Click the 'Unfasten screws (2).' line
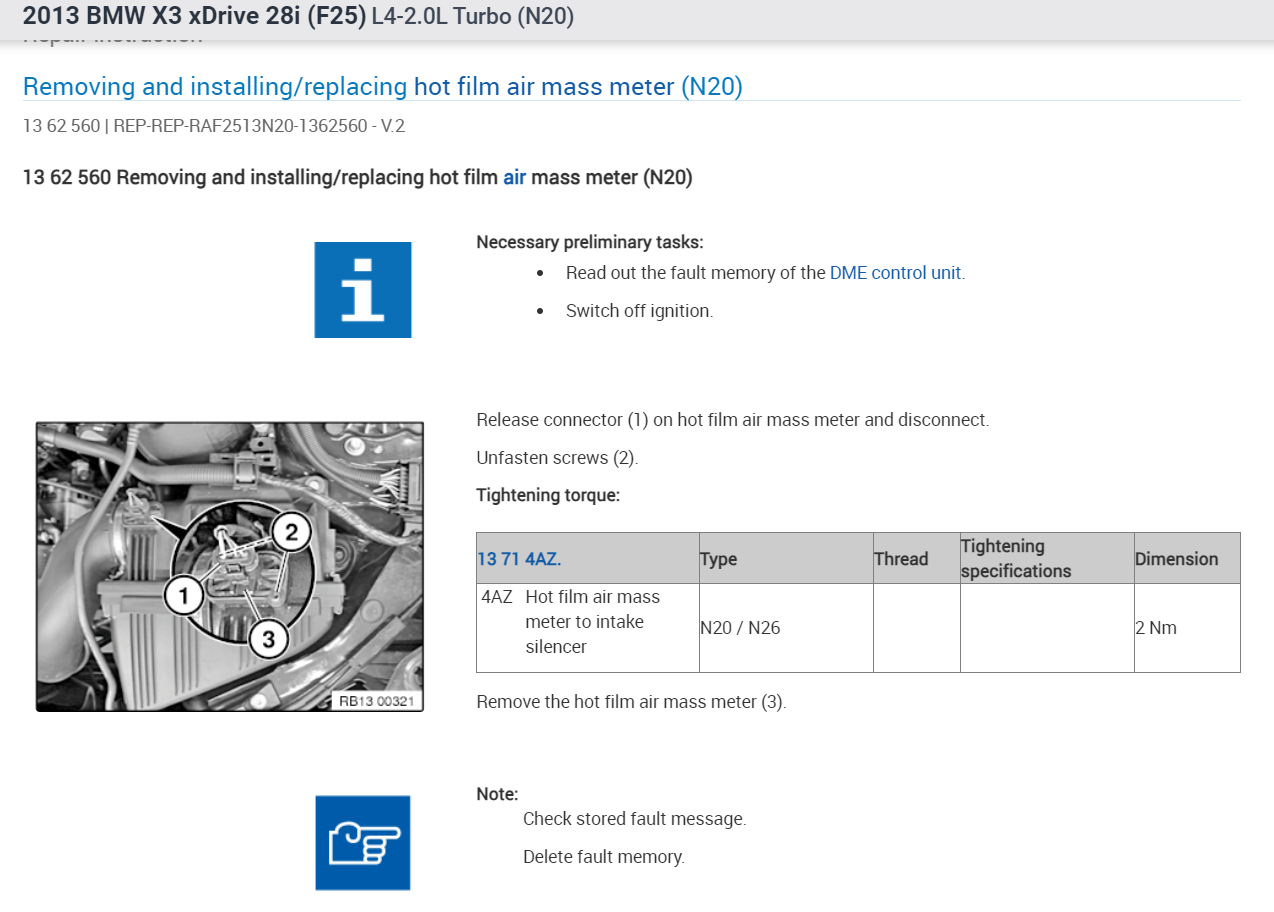 [557, 458]
